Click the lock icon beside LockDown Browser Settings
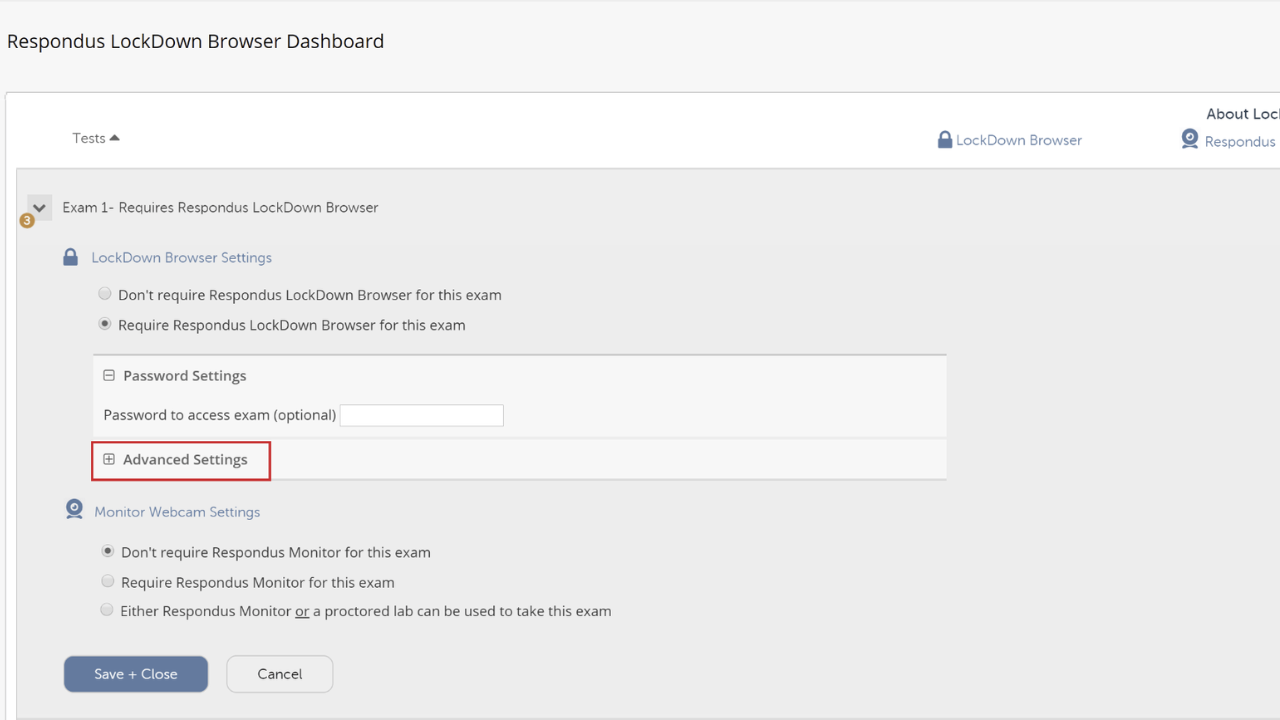The width and height of the screenshot is (1280, 720). click(x=70, y=257)
